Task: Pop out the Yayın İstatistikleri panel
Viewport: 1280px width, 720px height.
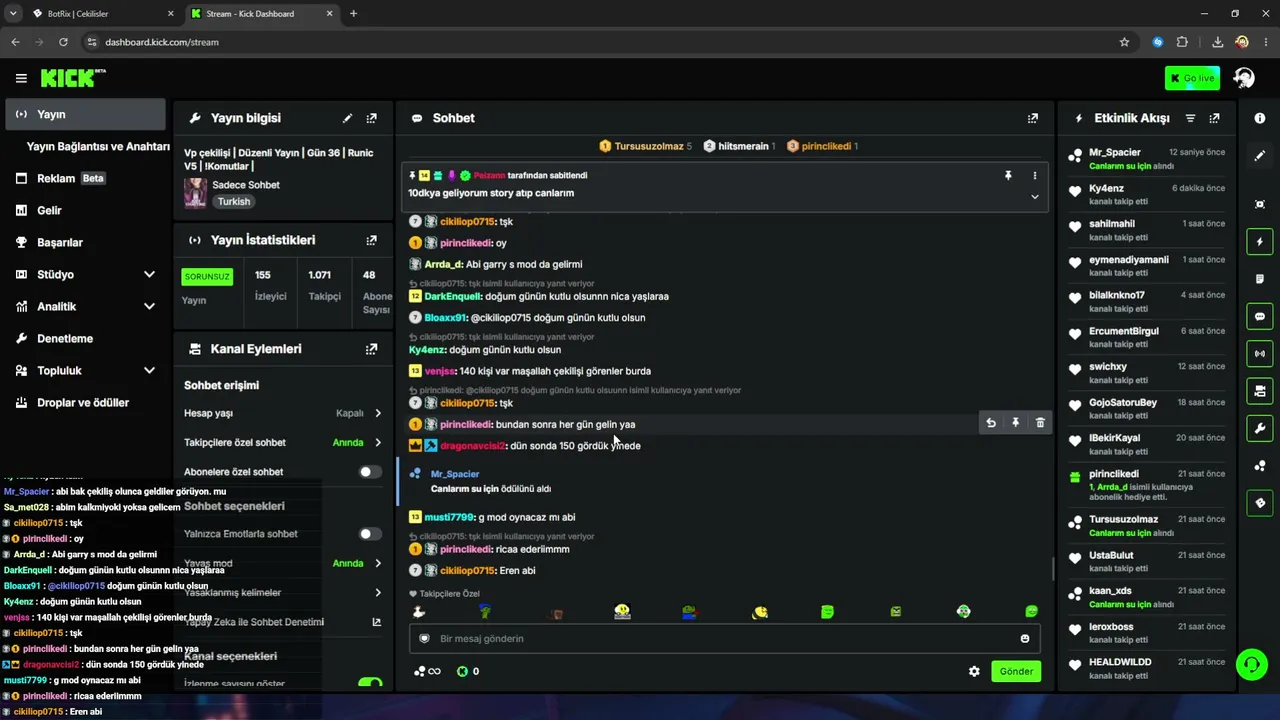Action: (372, 240)
